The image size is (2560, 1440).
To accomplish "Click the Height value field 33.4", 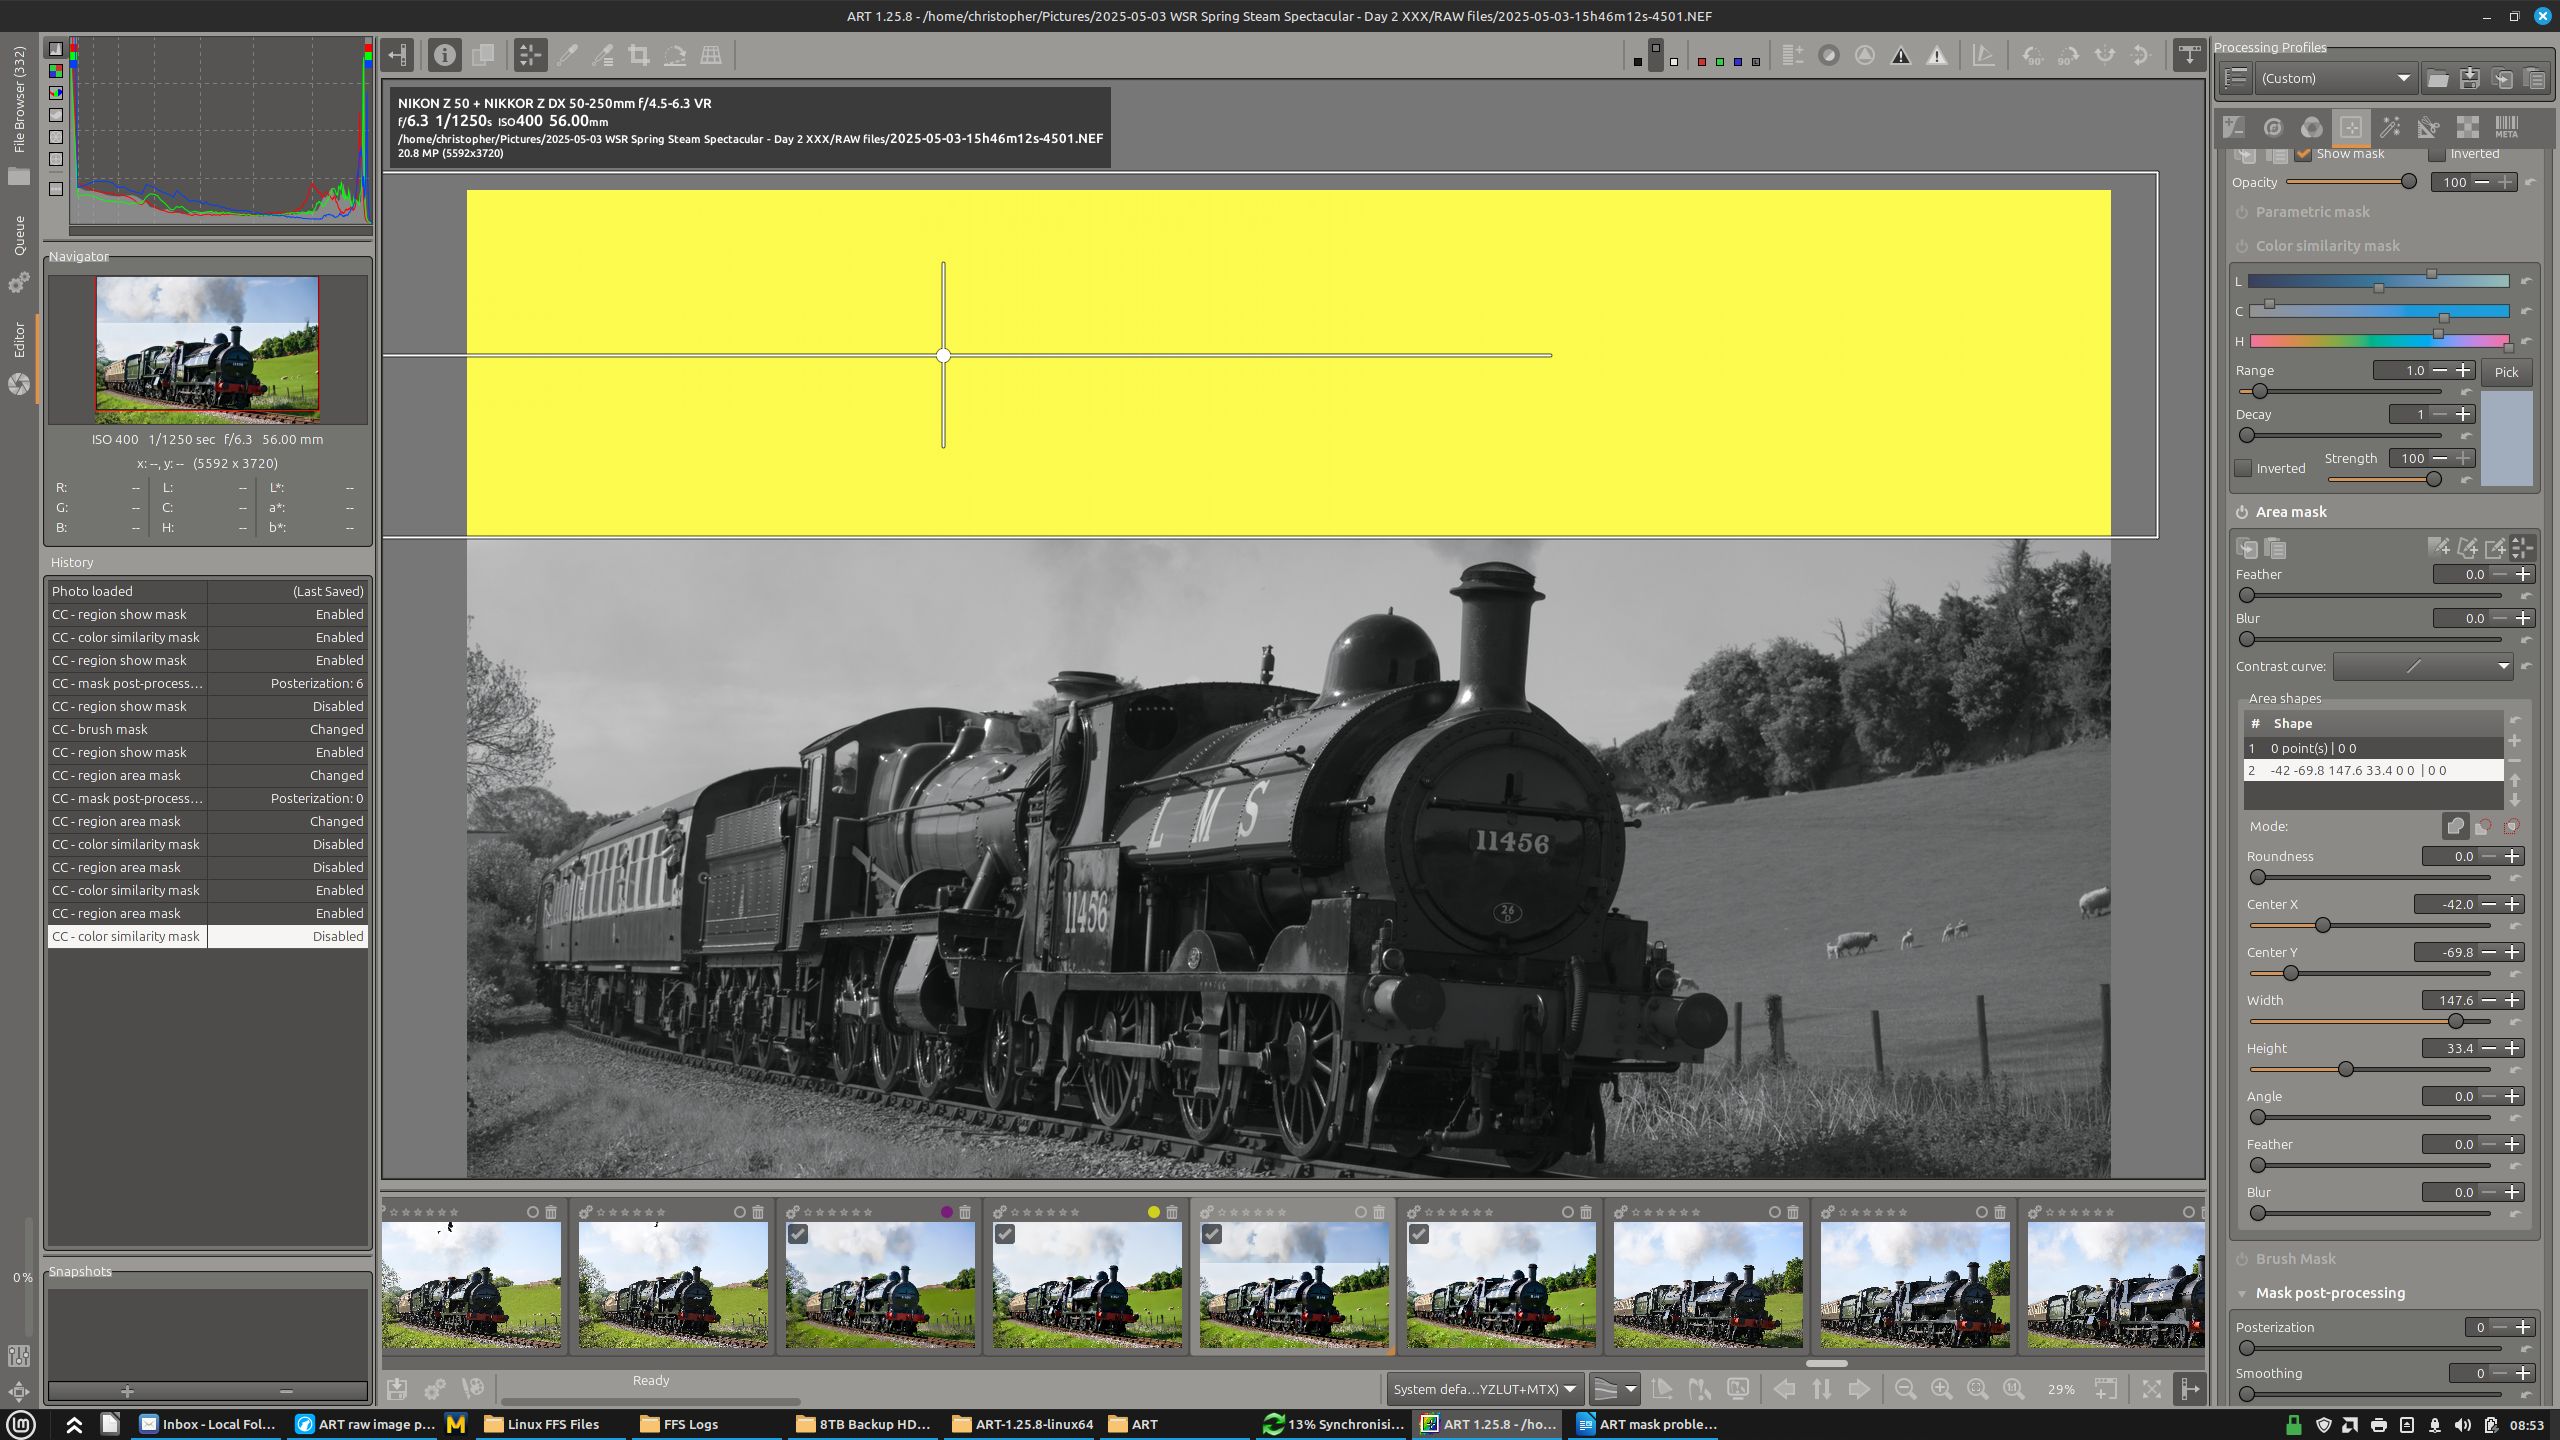I will (2449, 1048).
